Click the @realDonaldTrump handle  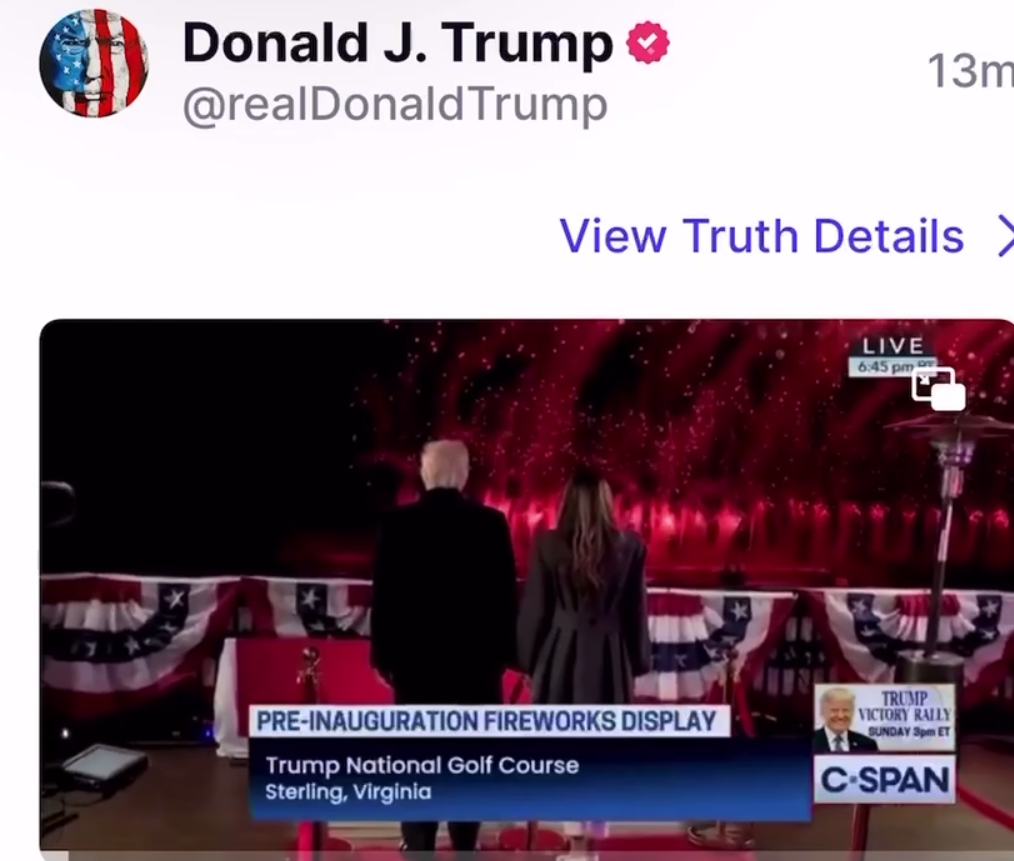point(395,105)
